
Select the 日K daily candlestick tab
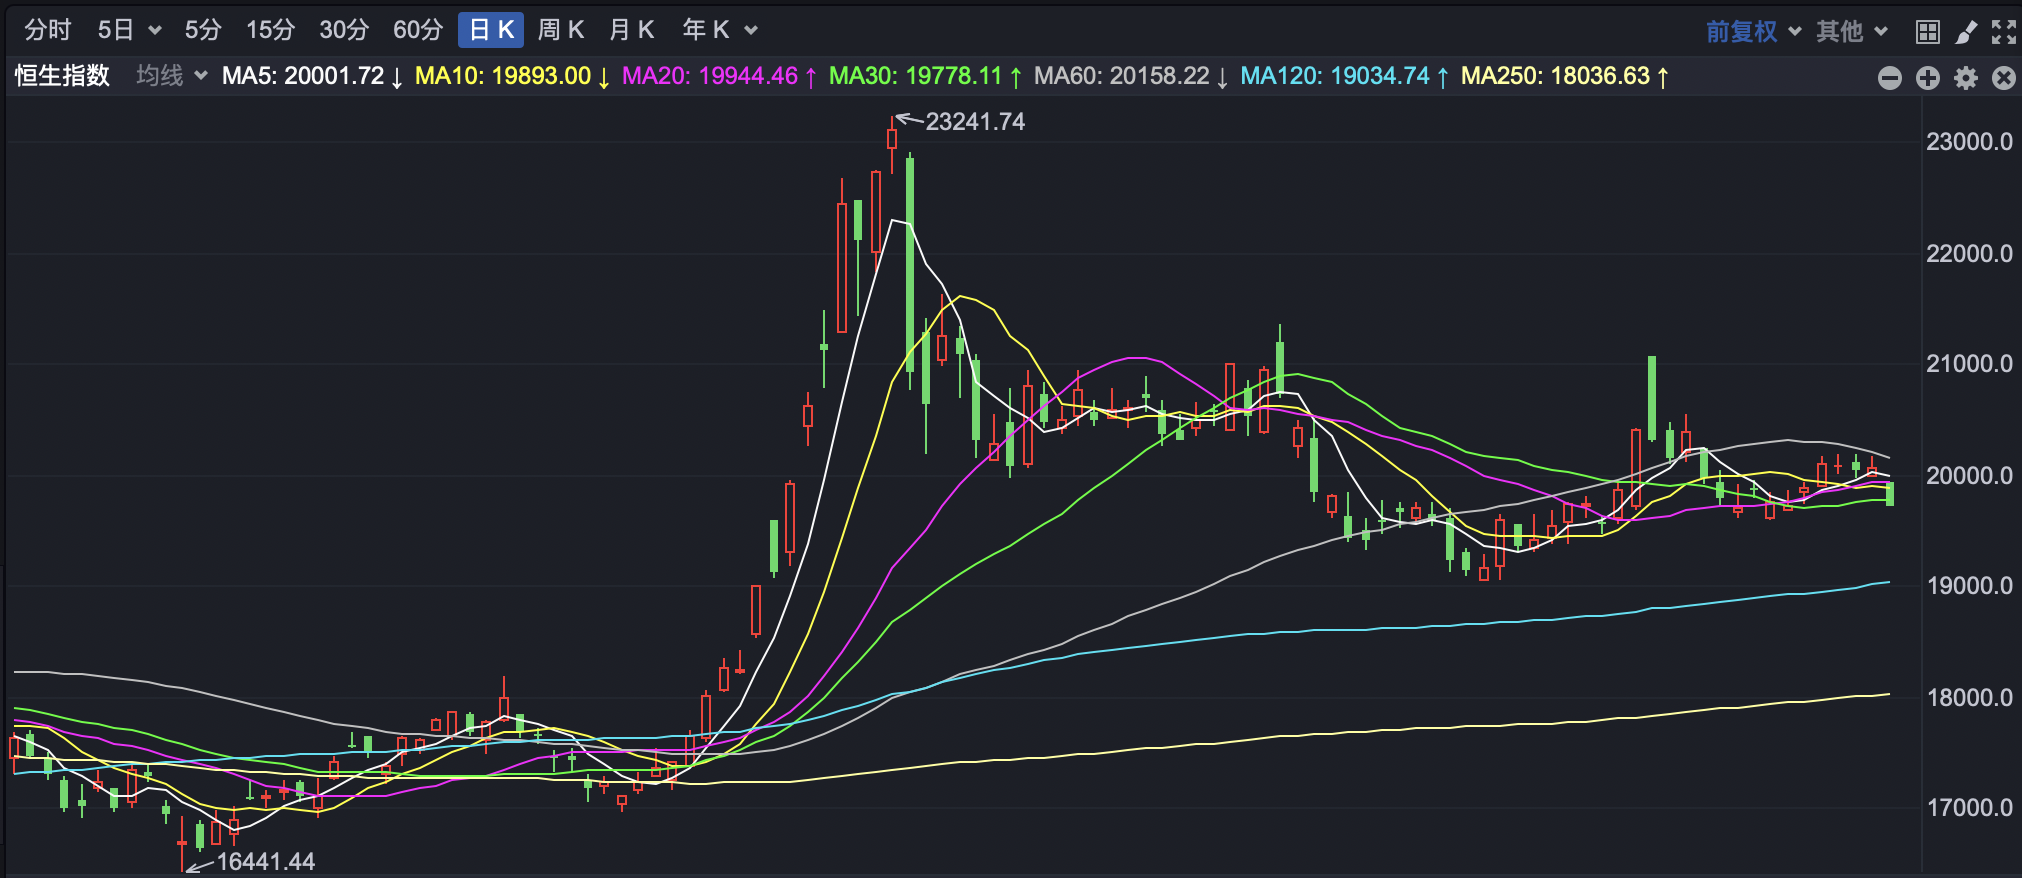[491, 30]
